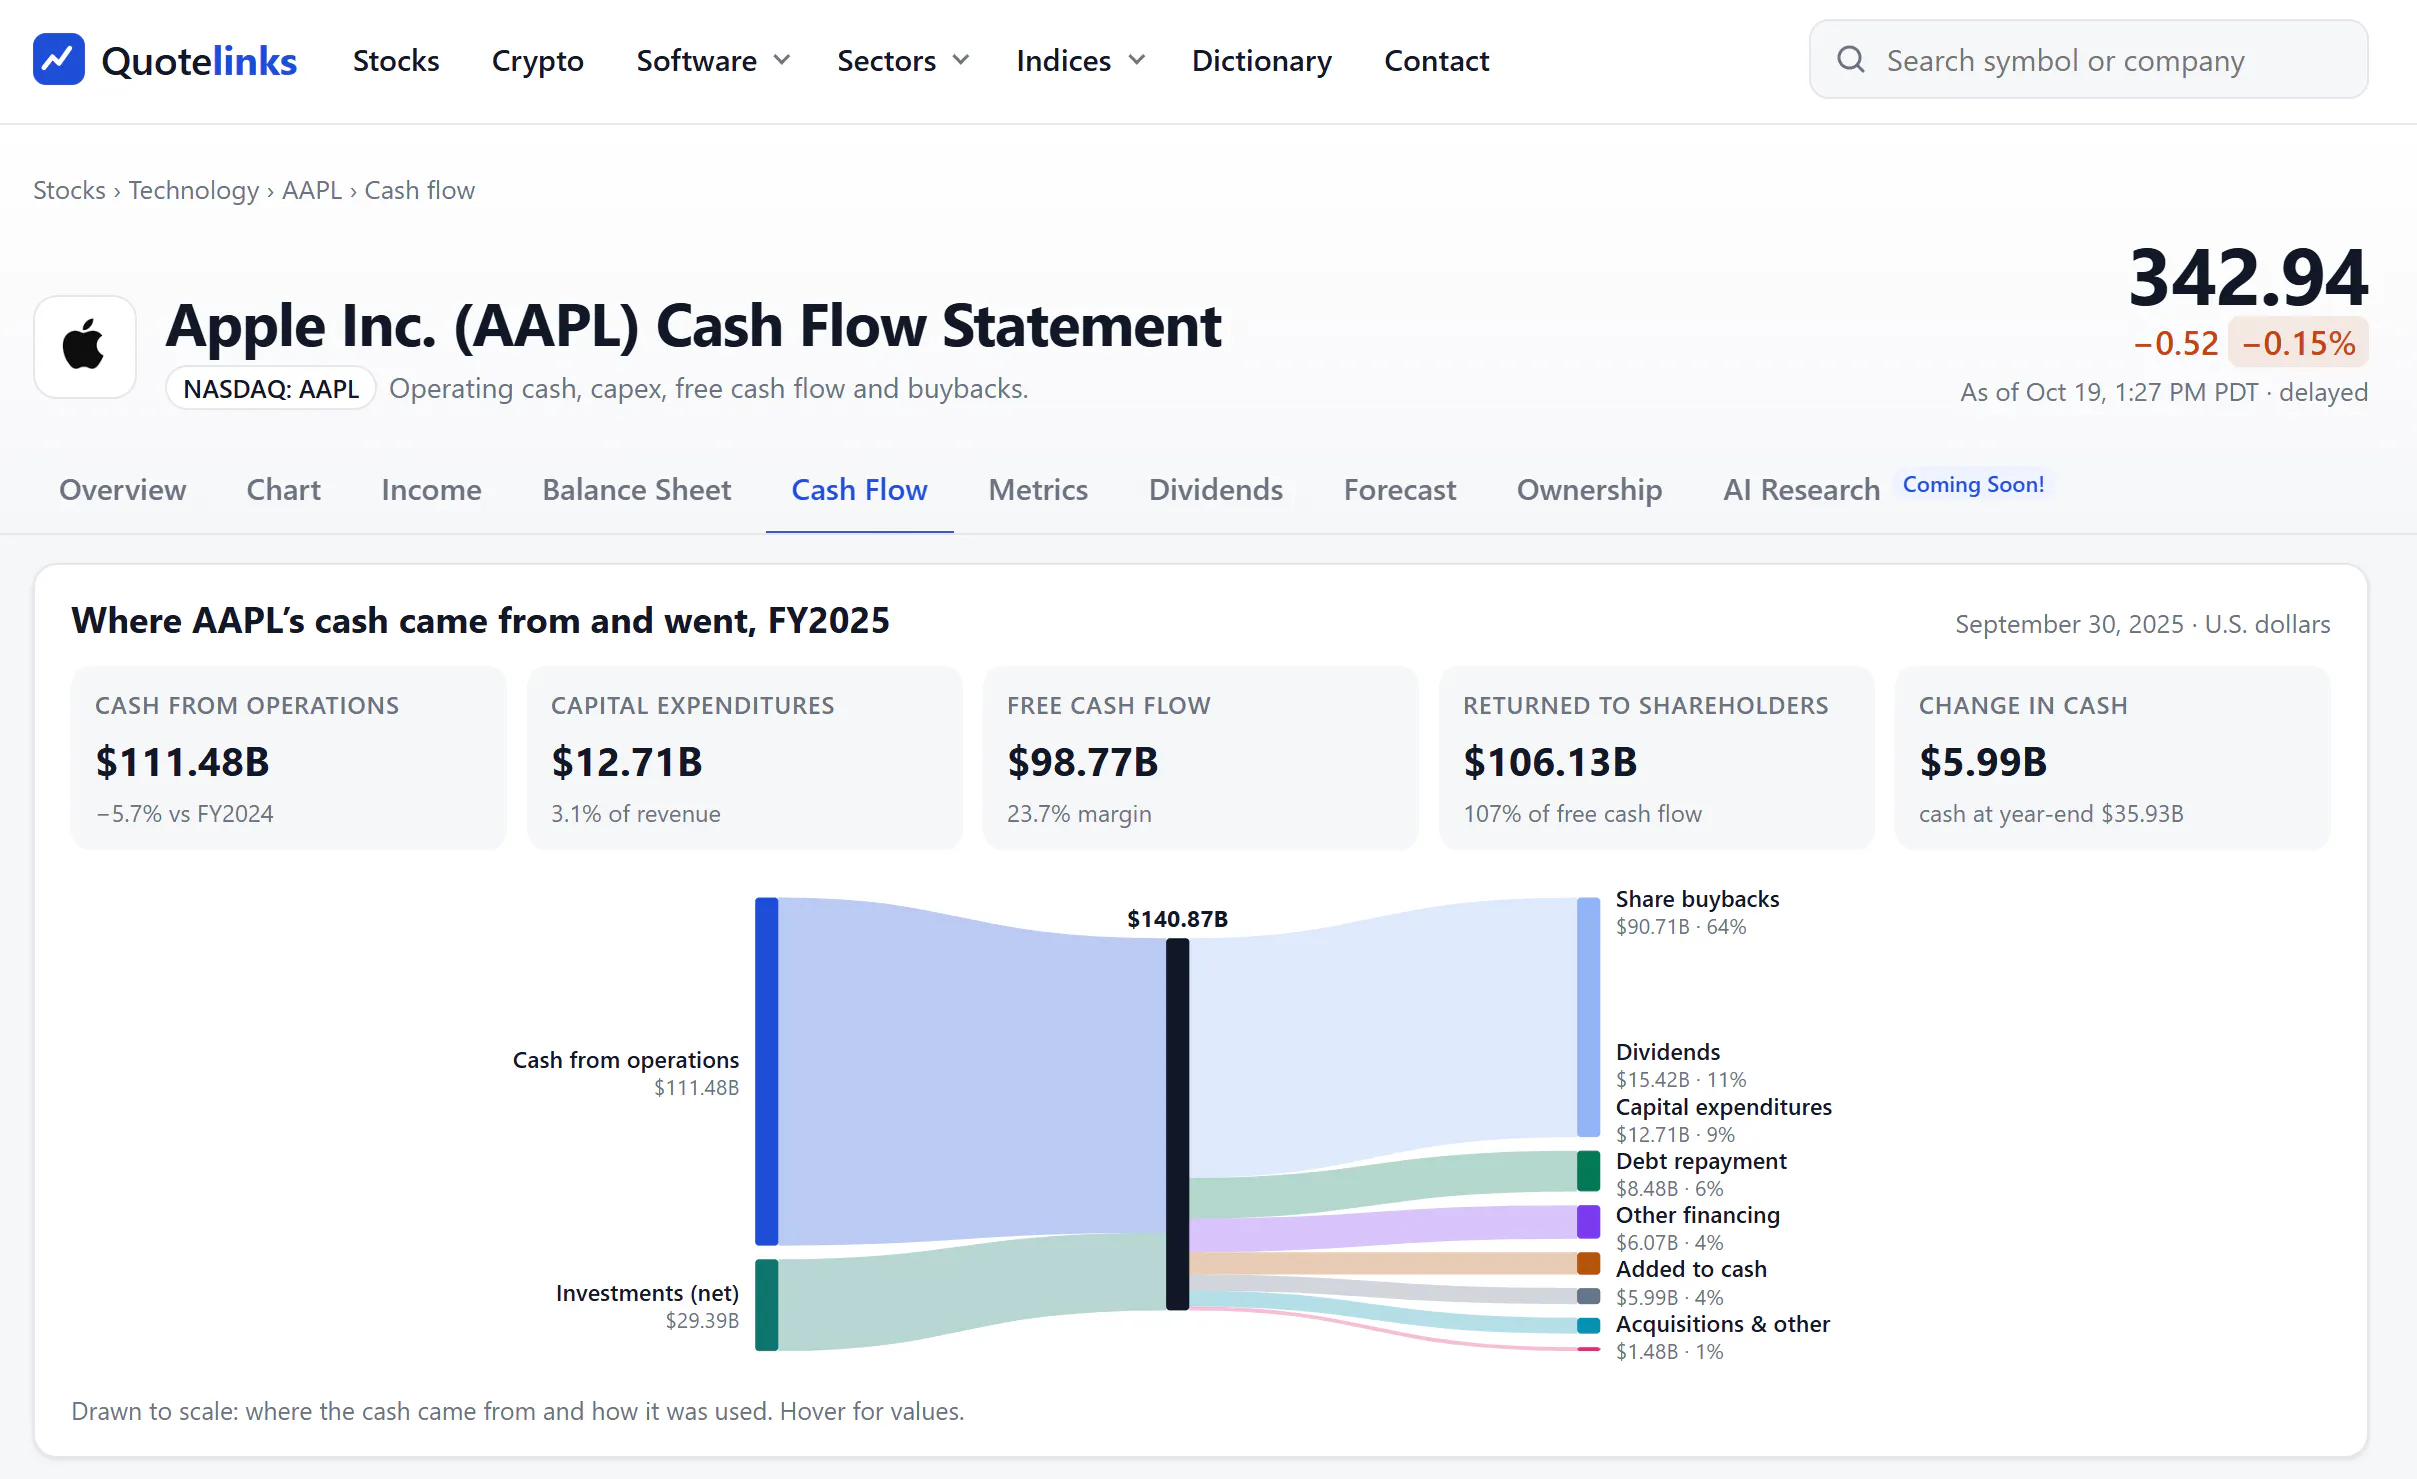Viewport: 2417px width, 1479px height.
Task: Click the Coming Soon! badge
Action: pyautogui.click(x=1973, y=485)
